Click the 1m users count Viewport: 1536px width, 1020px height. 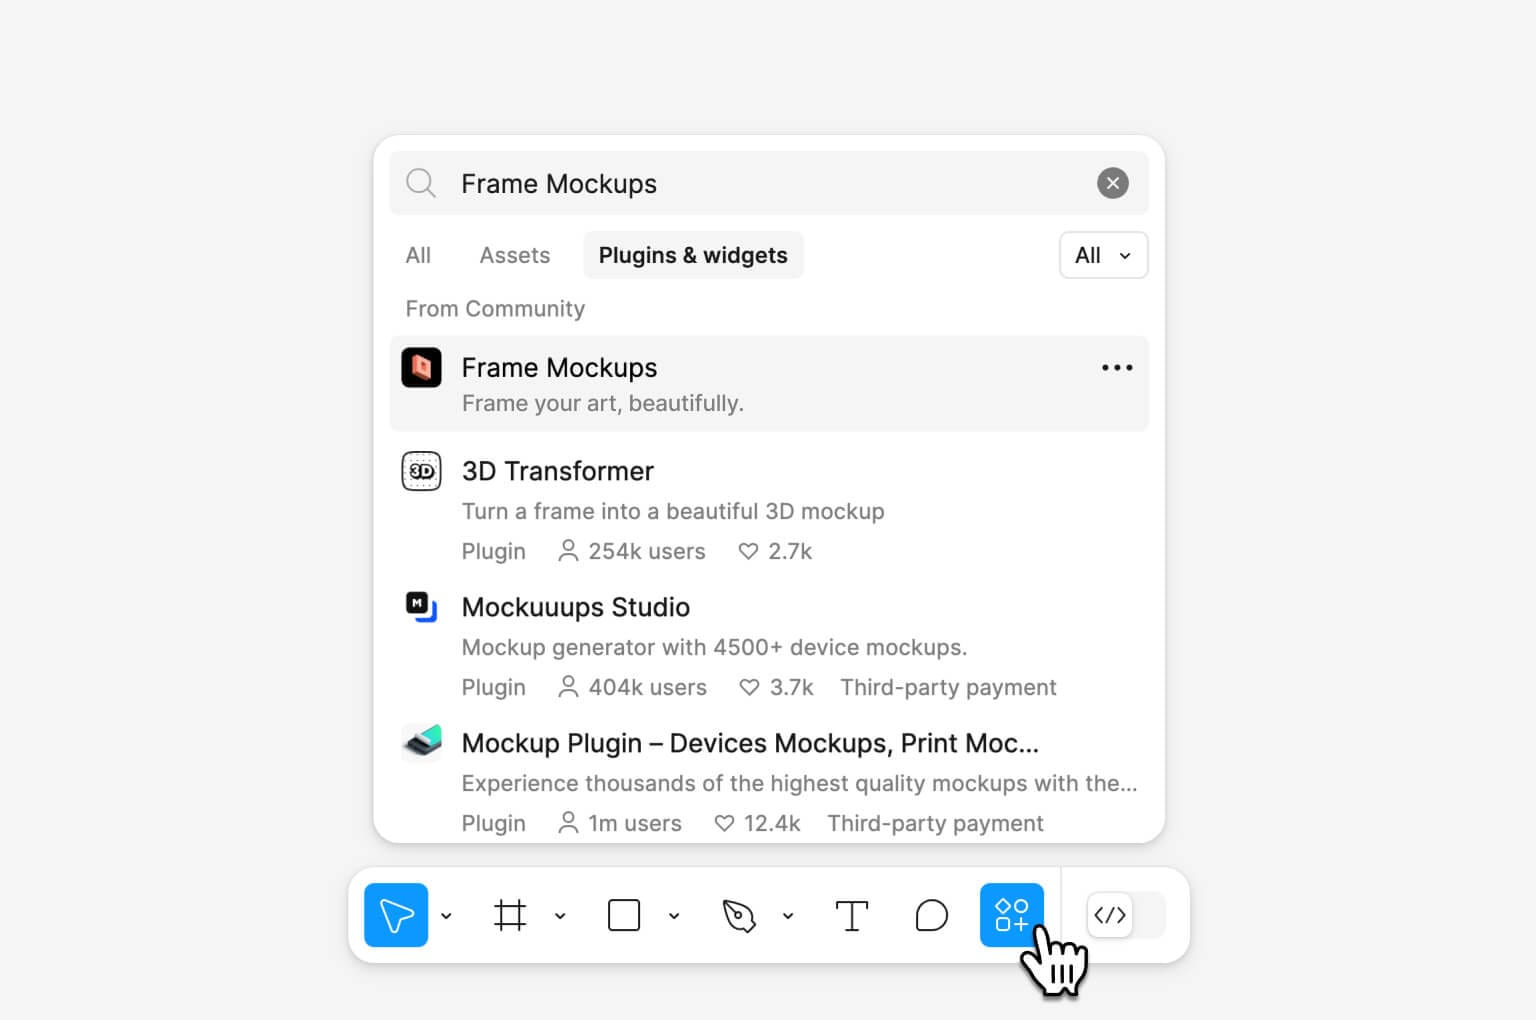[x=620, y=823]
